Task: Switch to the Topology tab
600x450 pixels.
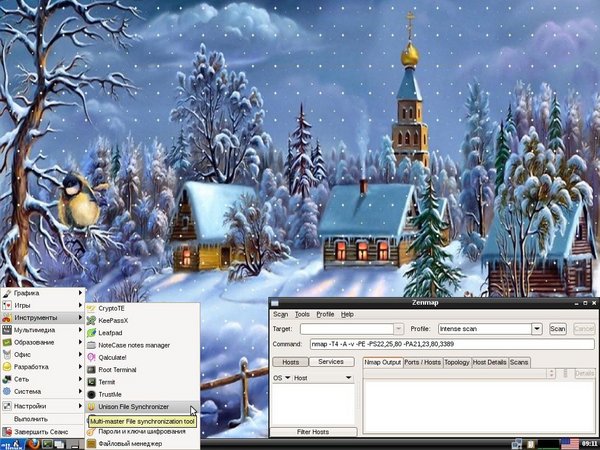Action: tap(456, 362)
